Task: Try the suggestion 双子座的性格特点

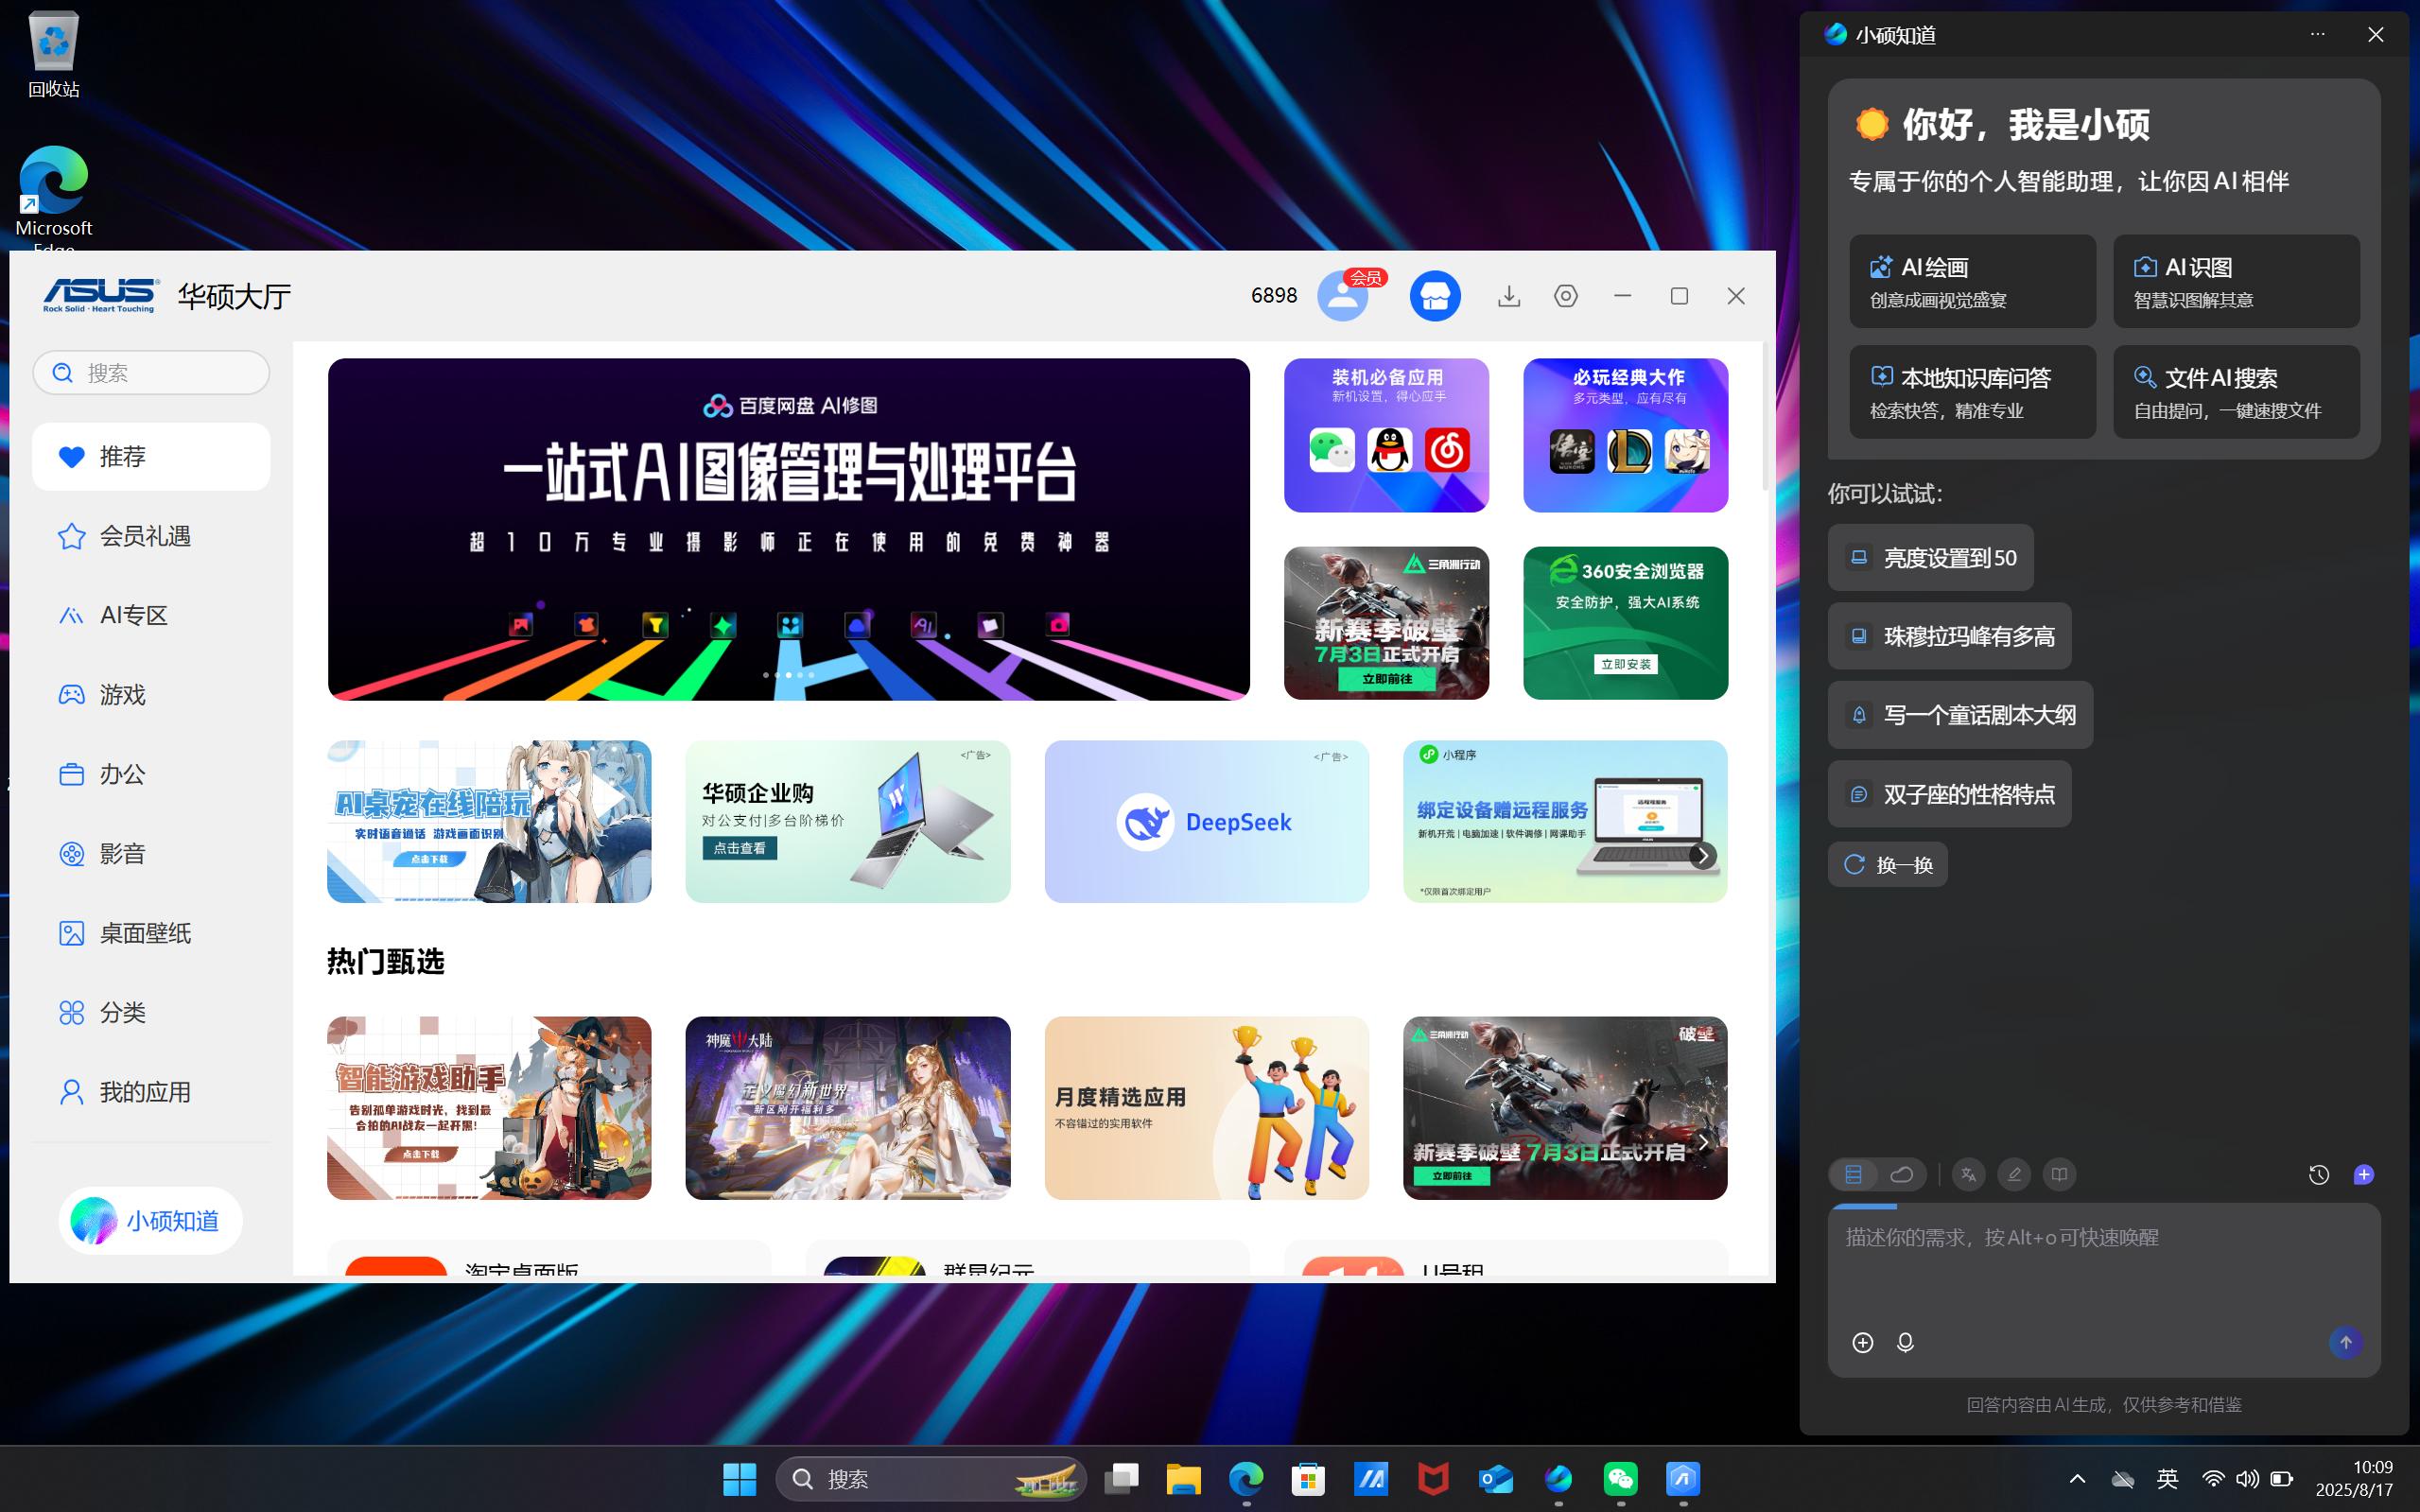Action: (1949, 794)
